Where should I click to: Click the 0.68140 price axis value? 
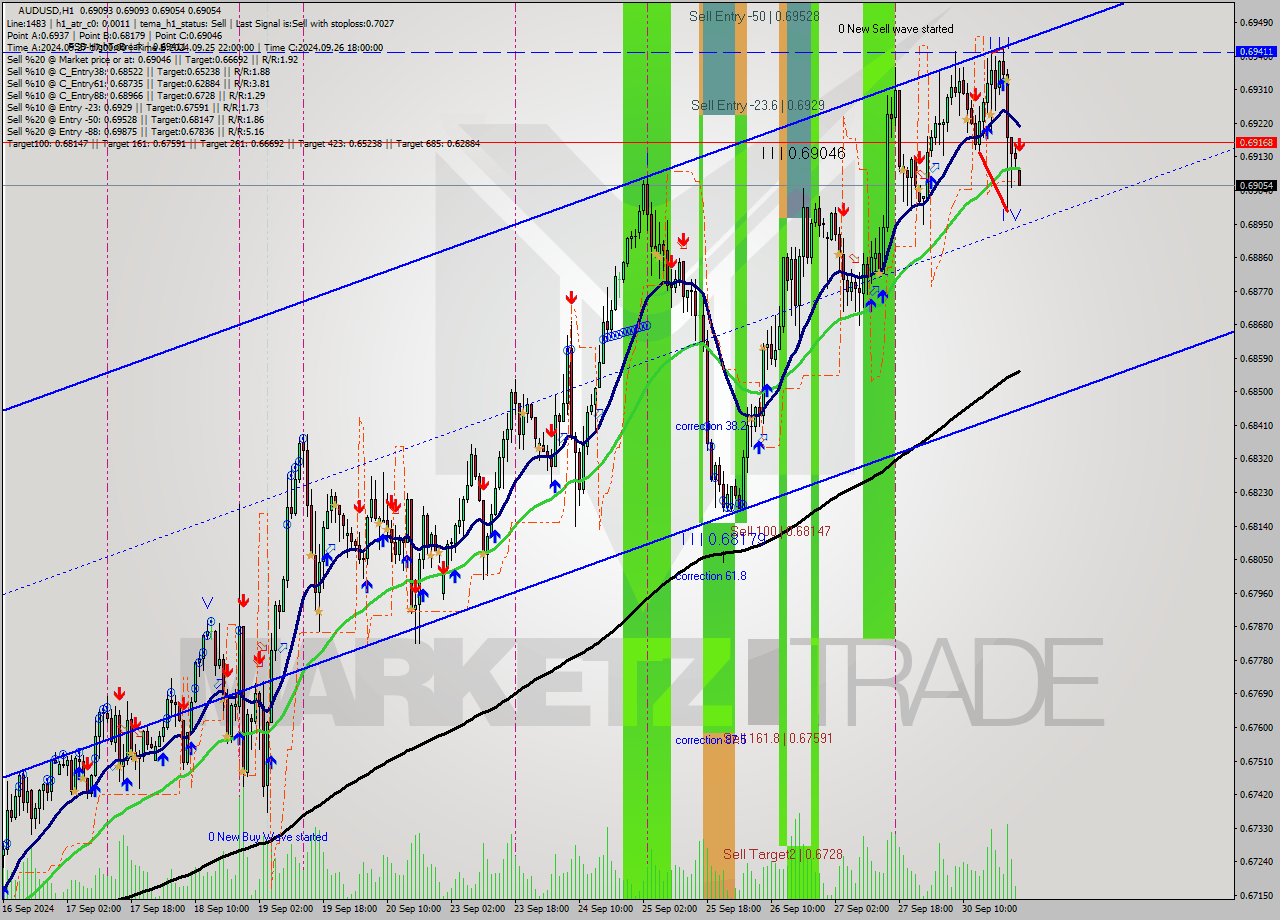click(x=1257, y=525)
